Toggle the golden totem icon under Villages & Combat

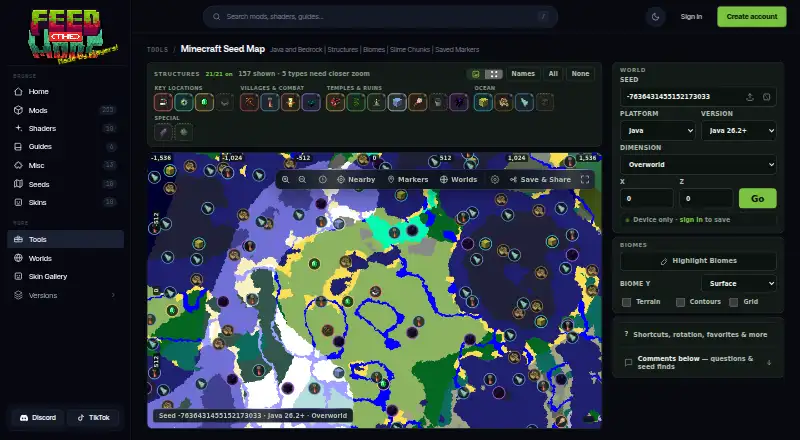pos(290,103)
